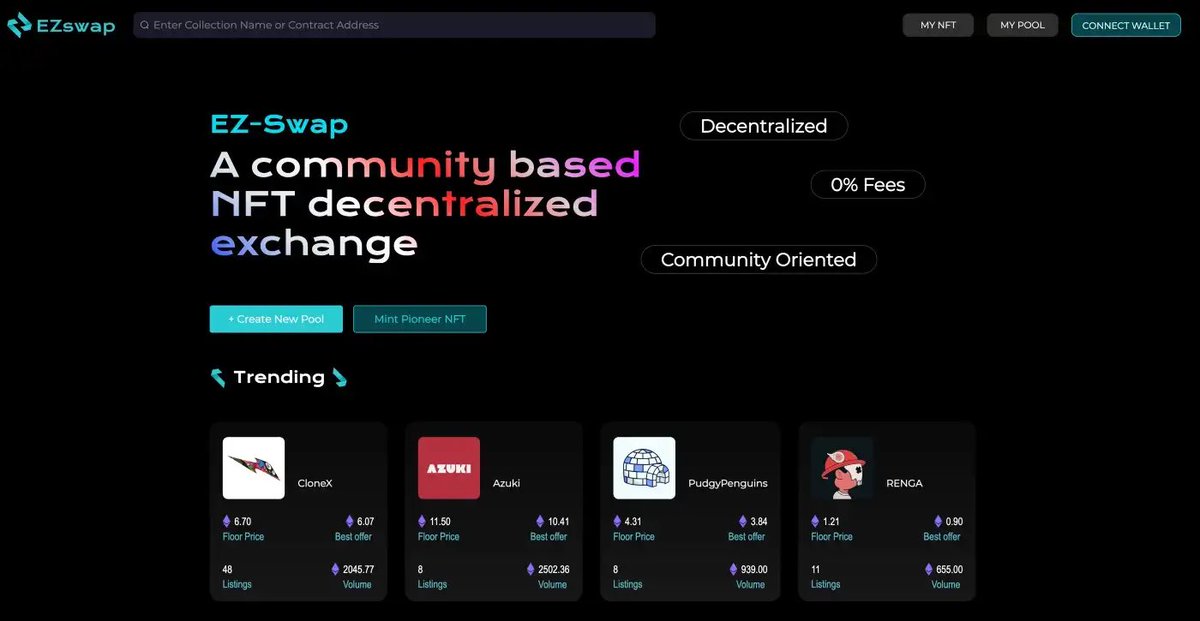Click PudgyPenguins floor price value 4.31
1200x621 pixels.
pos(634,522)
